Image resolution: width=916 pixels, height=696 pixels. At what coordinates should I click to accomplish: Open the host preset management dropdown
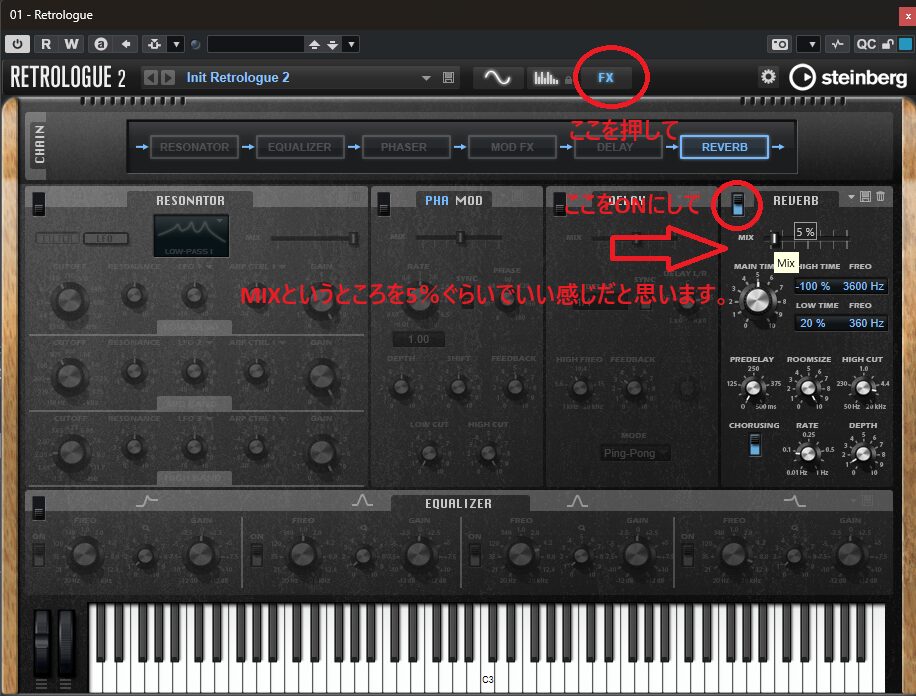point(351,44)
